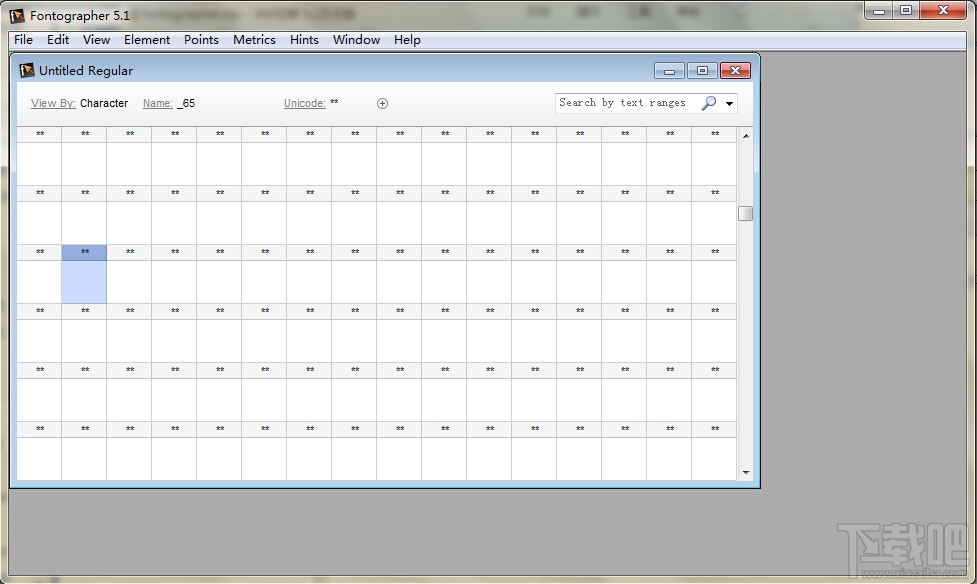977x584 pixels.
Task: Select the highlighted glyph cell _65
Action: click(84, 274)
